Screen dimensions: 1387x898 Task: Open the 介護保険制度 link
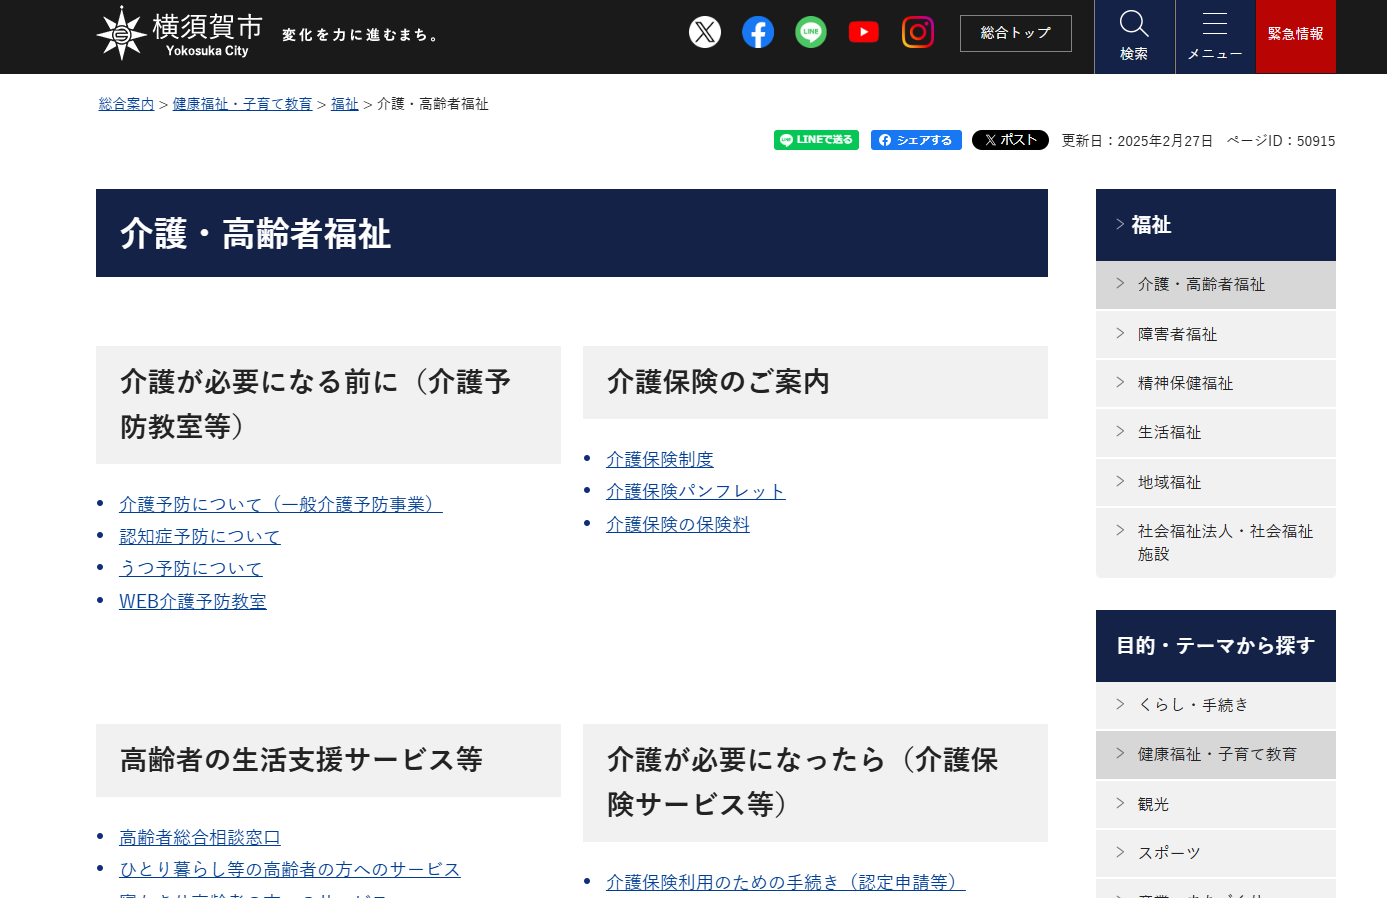pyautogui.click(x=660, y=459)
